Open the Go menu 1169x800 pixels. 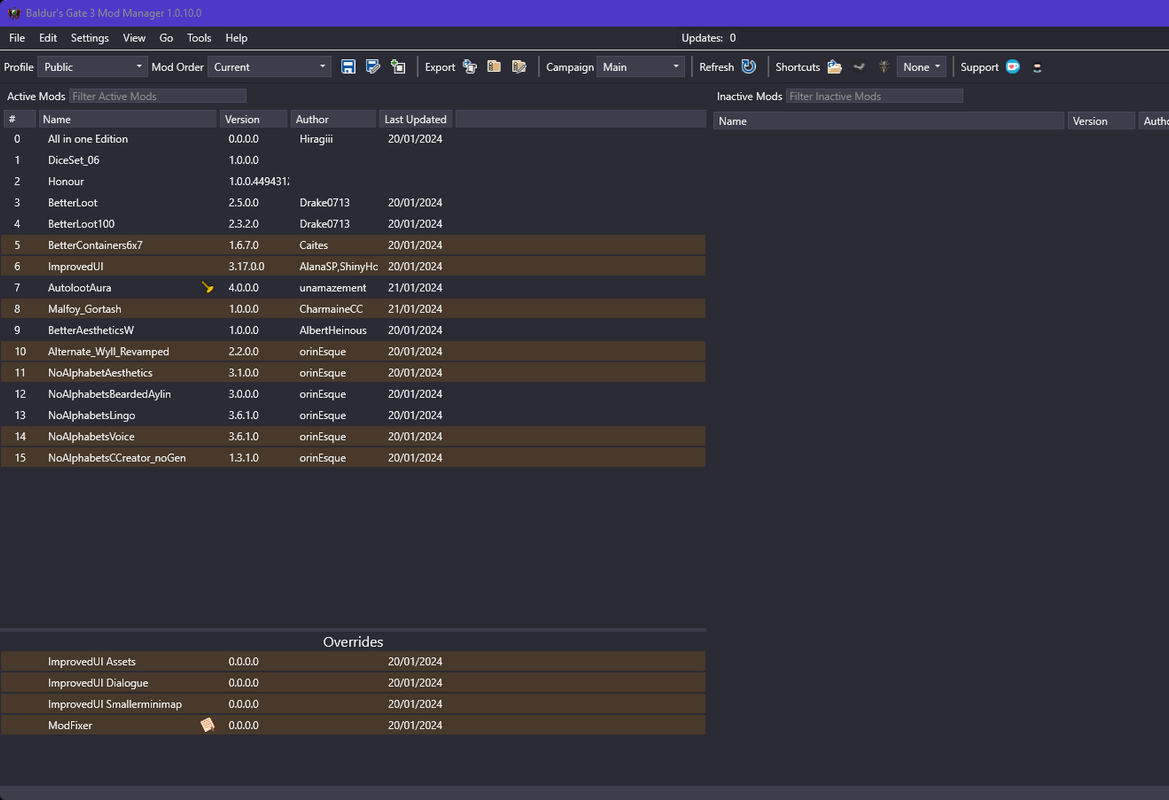[x=166, y=38]
